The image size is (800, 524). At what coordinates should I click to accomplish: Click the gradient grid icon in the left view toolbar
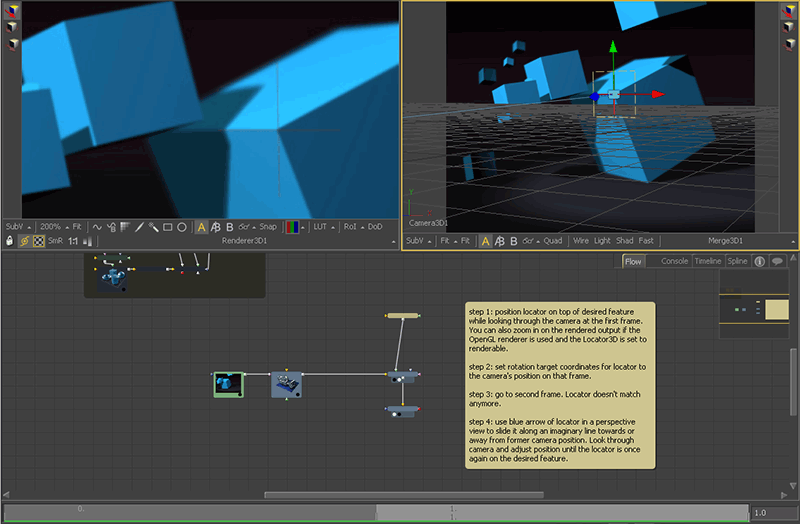coord(125,227)
